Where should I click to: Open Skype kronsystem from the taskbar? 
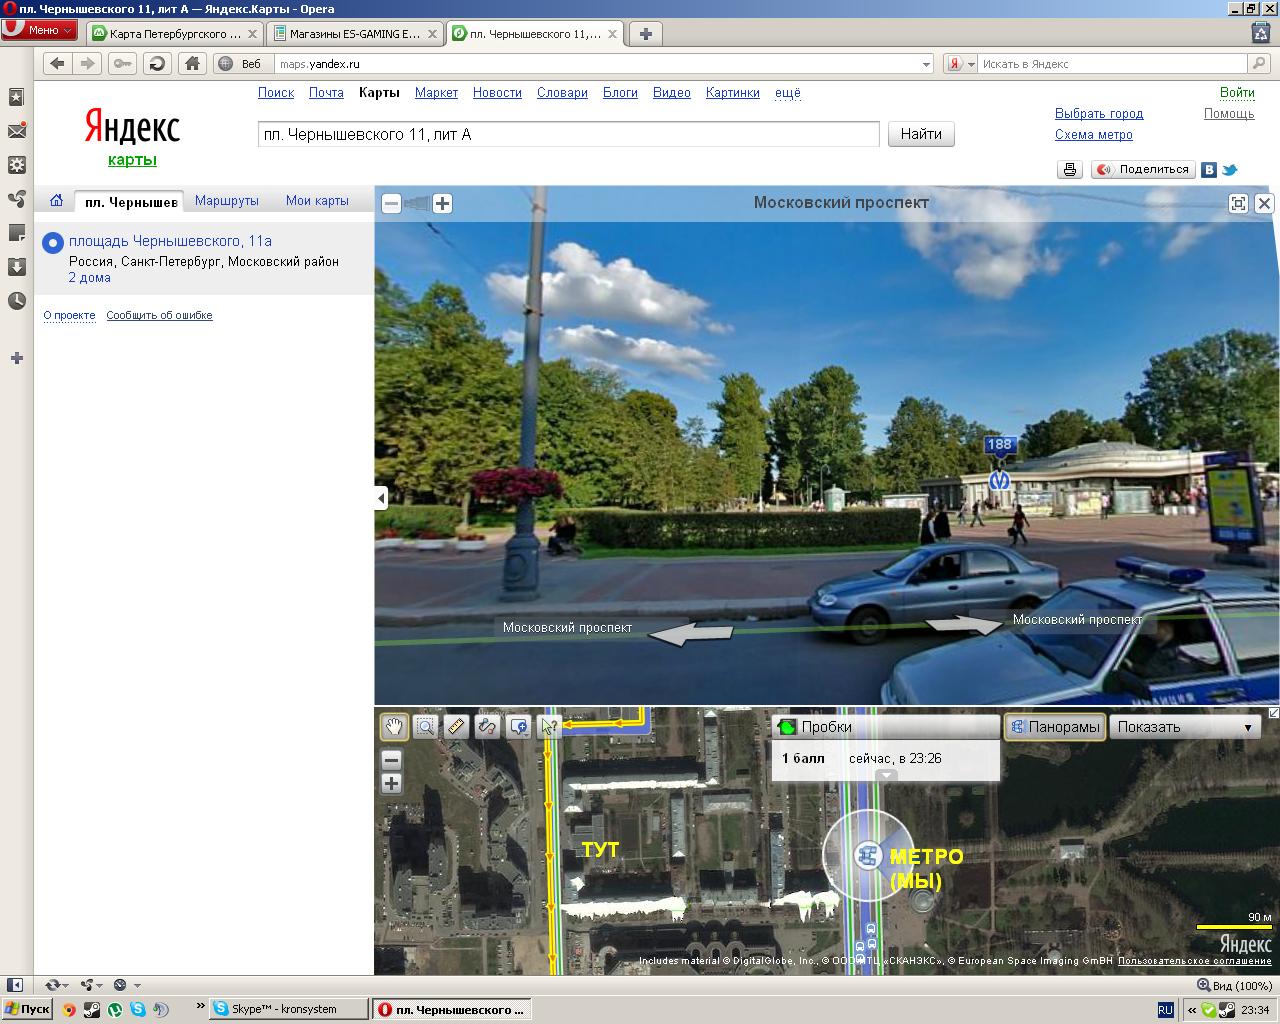click(287, 1009)
